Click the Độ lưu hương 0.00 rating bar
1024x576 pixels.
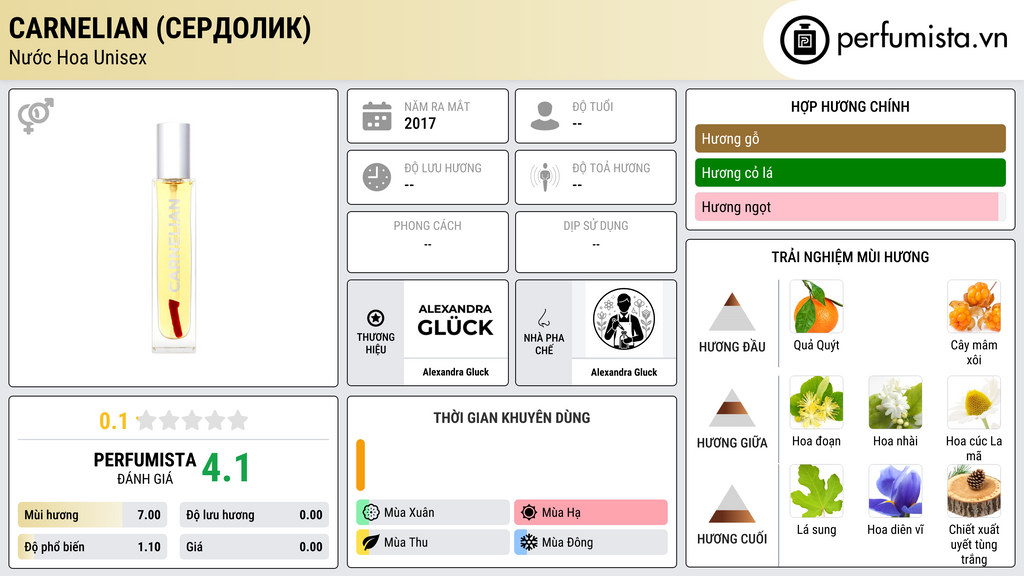point(254,515)
